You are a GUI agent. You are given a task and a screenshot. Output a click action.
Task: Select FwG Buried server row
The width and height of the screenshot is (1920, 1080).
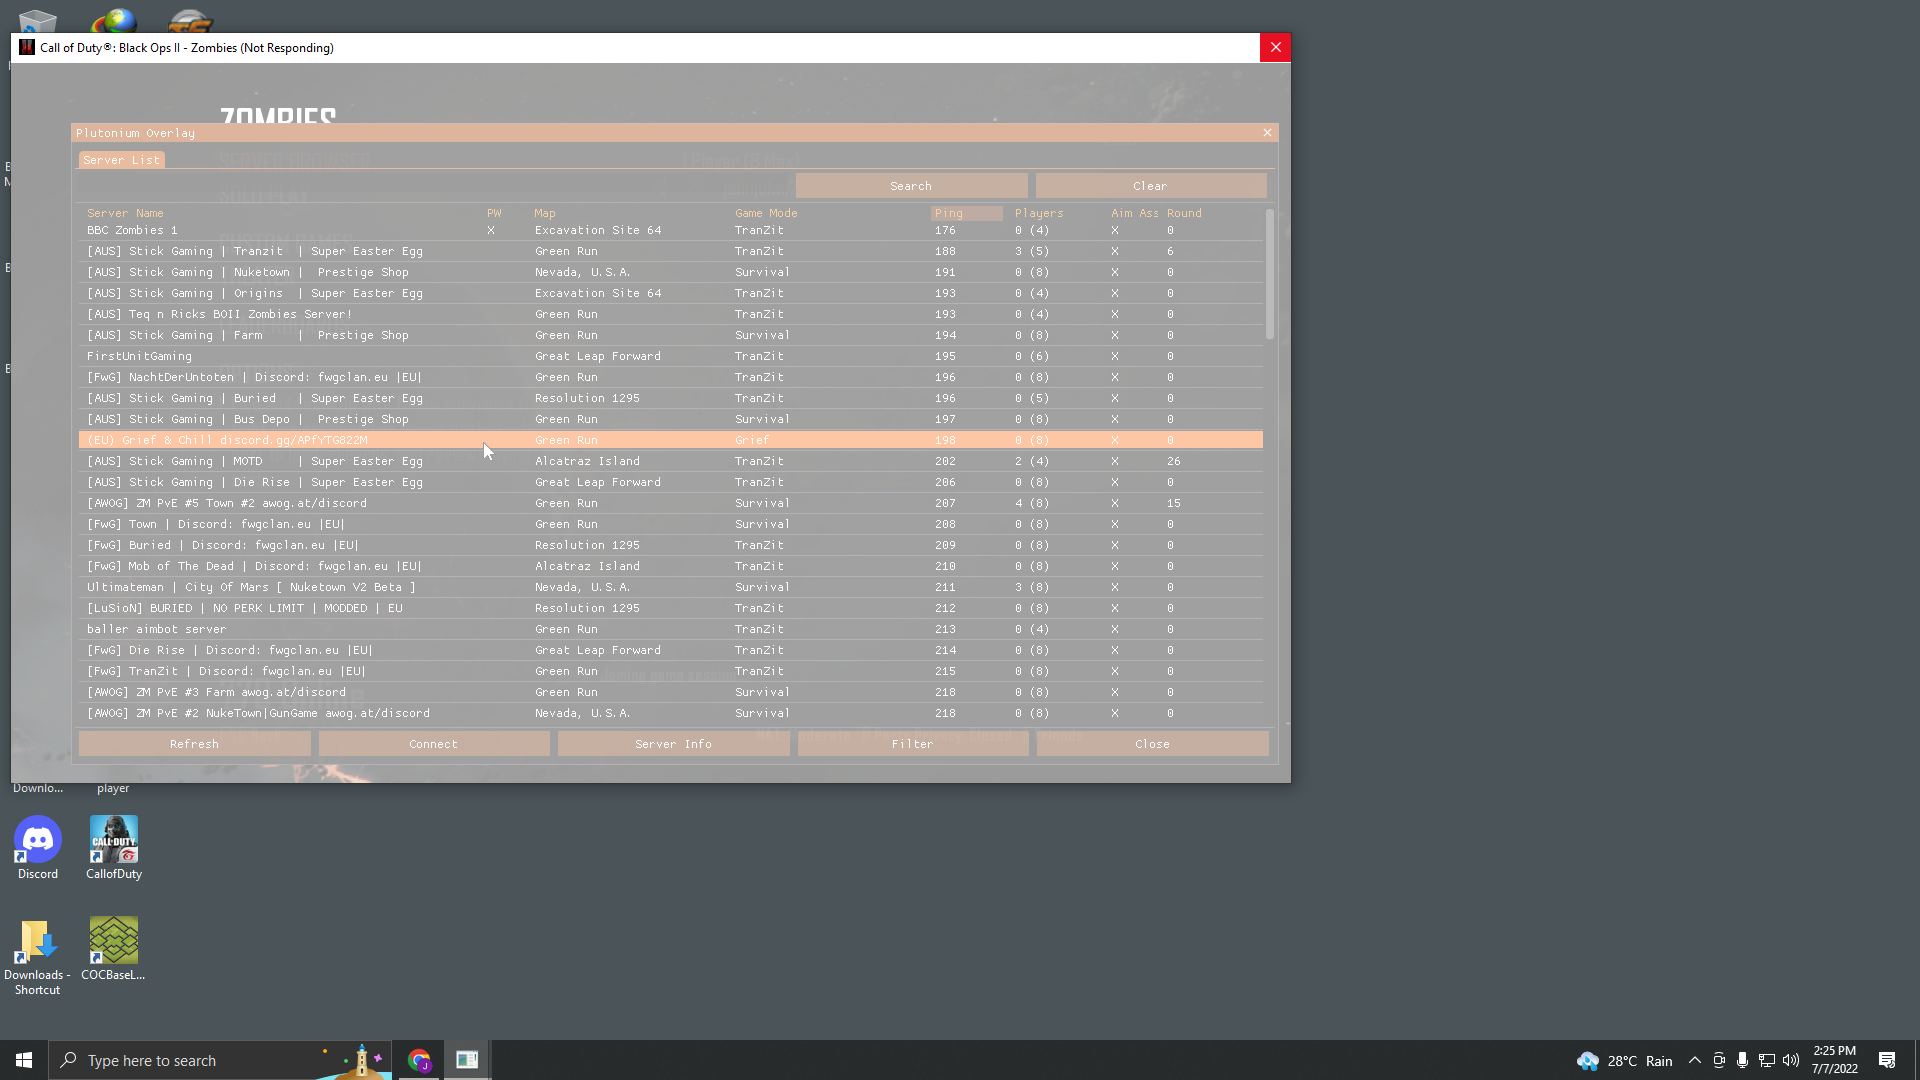coord(671,545)
